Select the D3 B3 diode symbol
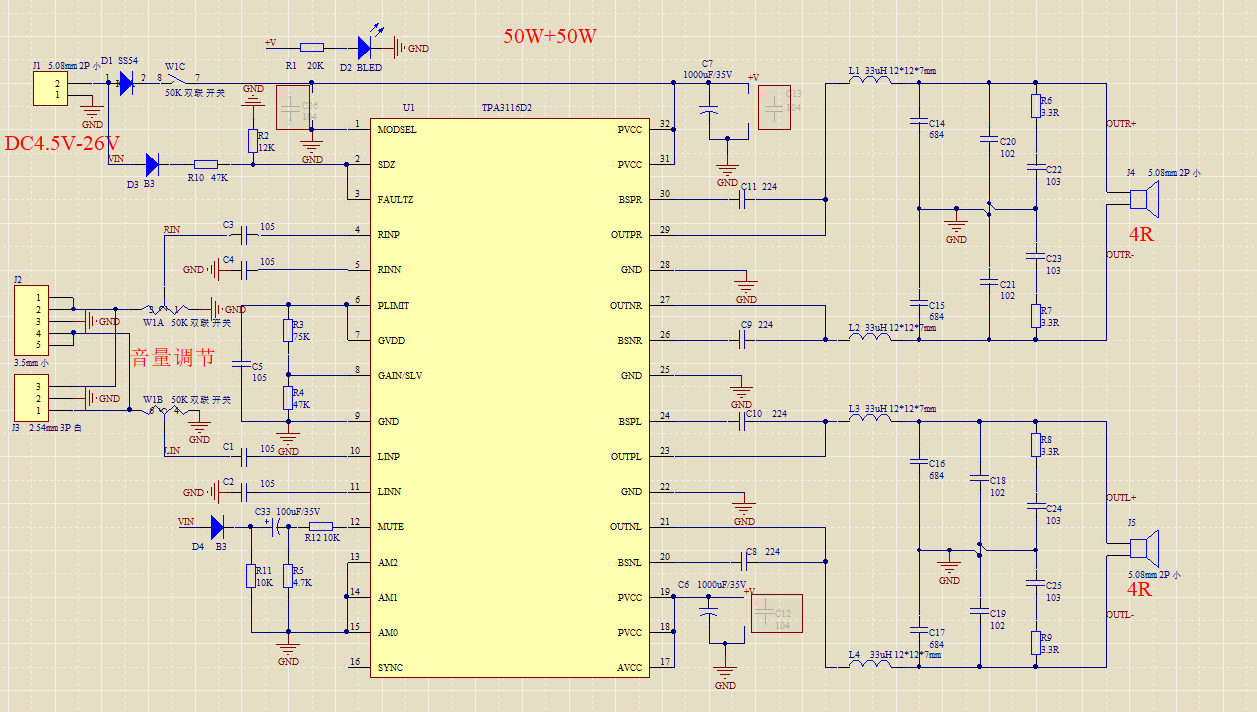 pyautogui.click(x=152, y=164)
